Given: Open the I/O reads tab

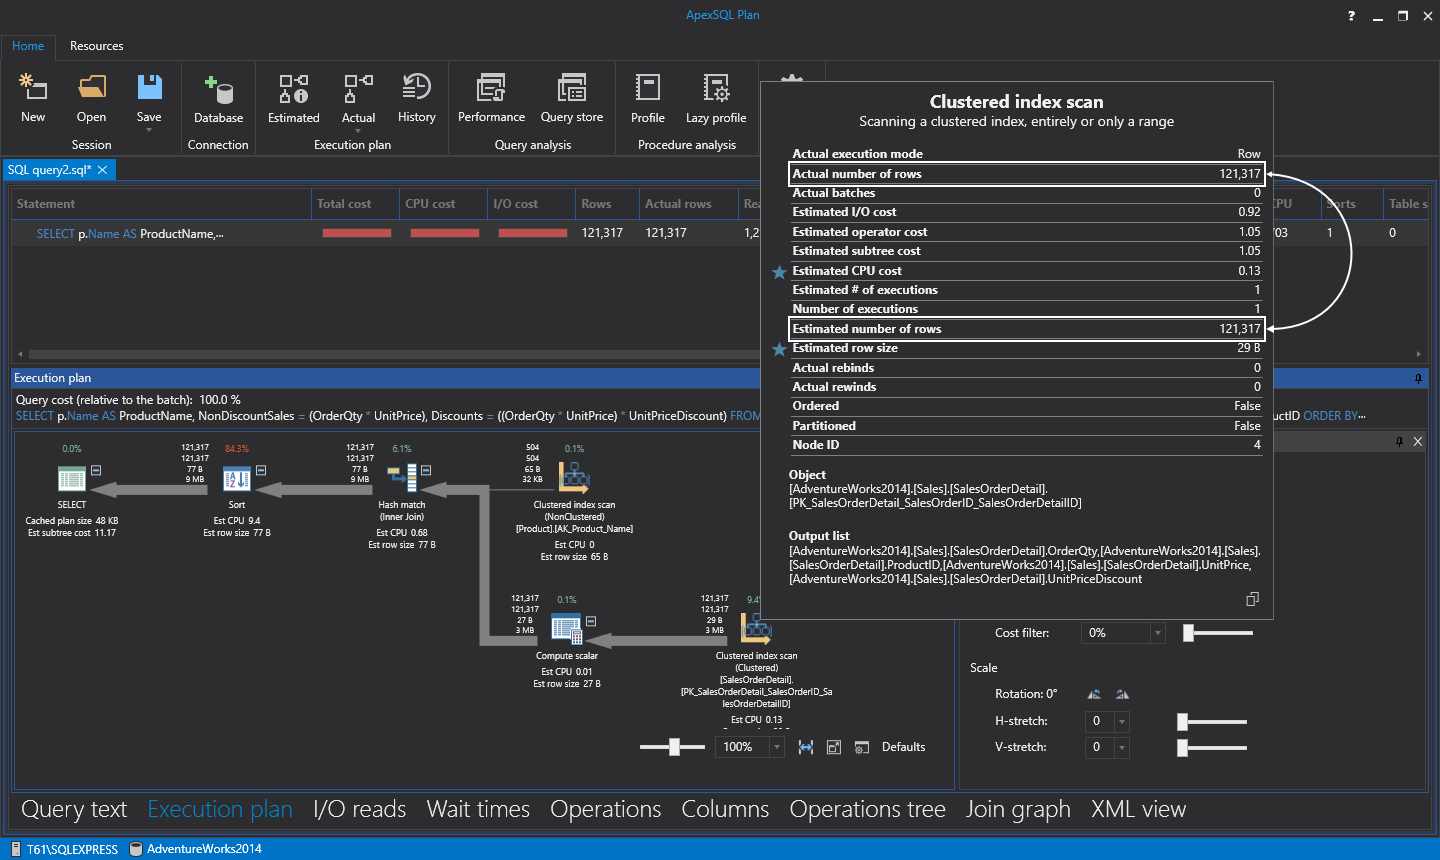Looking at the screenshot, I should (x=359, y=809).
